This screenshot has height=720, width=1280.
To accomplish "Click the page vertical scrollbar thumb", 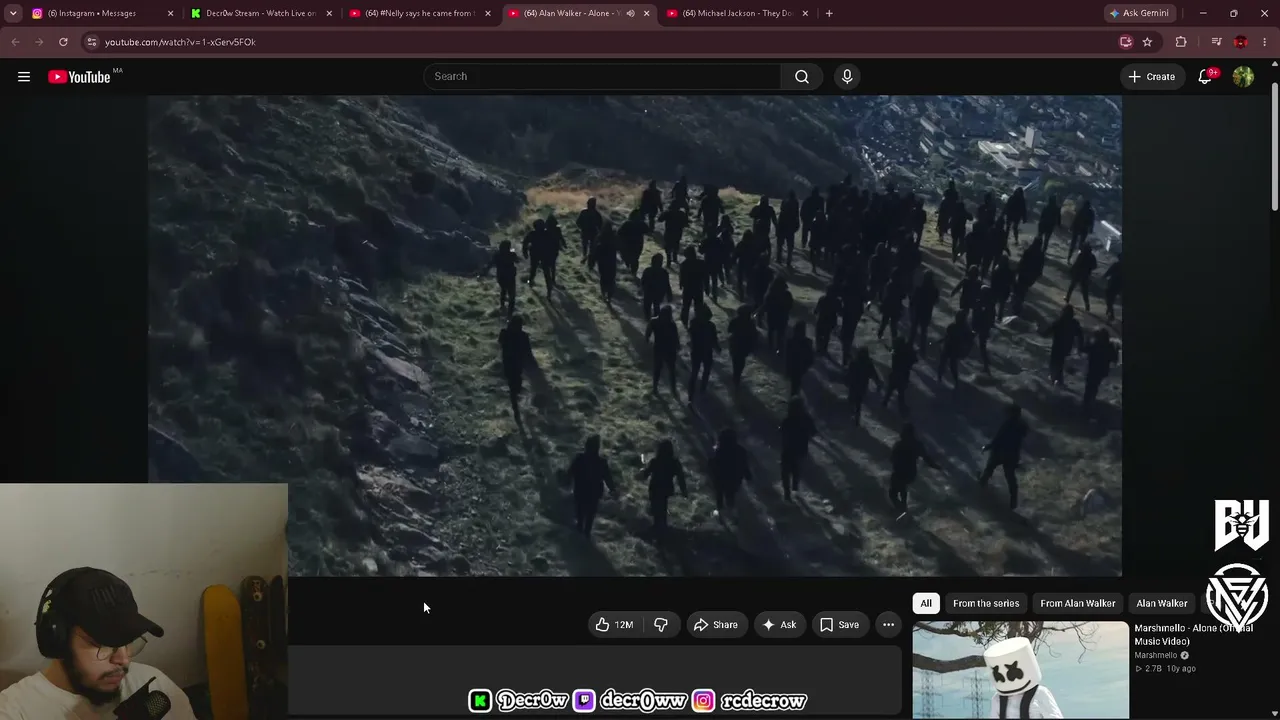I will pos(1274,145).
